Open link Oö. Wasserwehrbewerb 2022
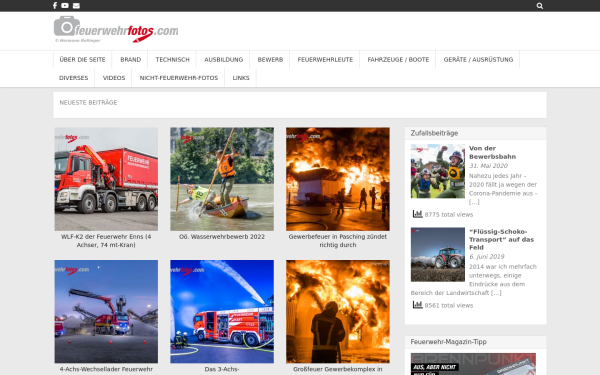600x375 pixels. (222, 237)
